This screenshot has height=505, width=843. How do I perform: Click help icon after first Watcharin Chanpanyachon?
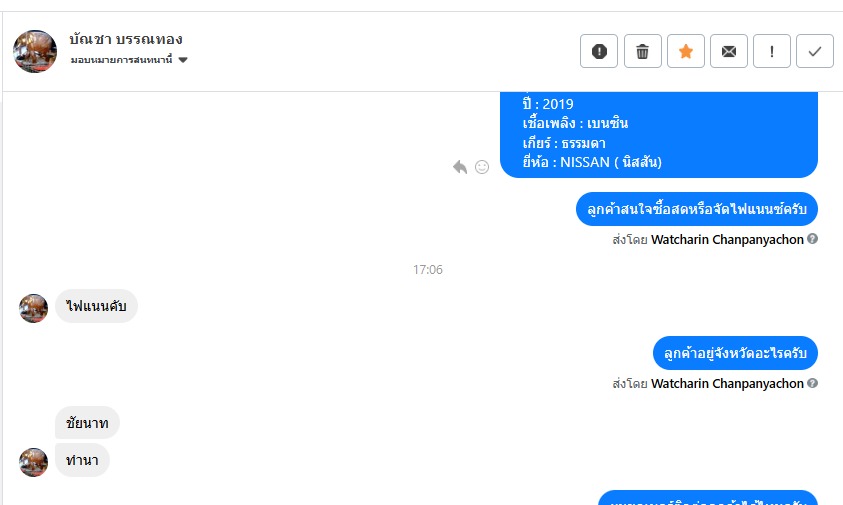[812, 239]
